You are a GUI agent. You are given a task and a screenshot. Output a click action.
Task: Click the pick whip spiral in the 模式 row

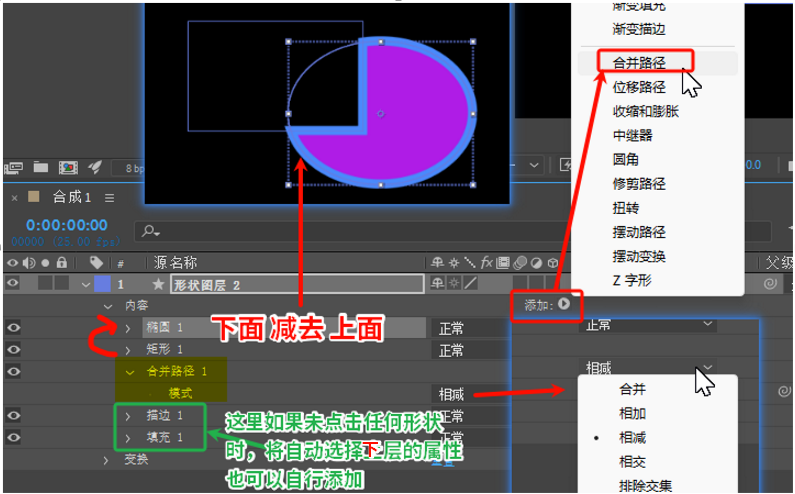tap(784, 391)
